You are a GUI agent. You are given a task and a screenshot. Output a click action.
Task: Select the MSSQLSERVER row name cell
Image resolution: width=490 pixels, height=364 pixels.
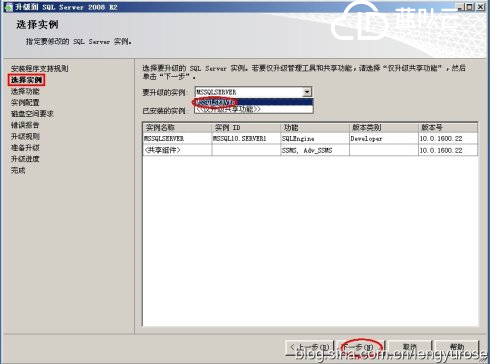tap(177, 138)
